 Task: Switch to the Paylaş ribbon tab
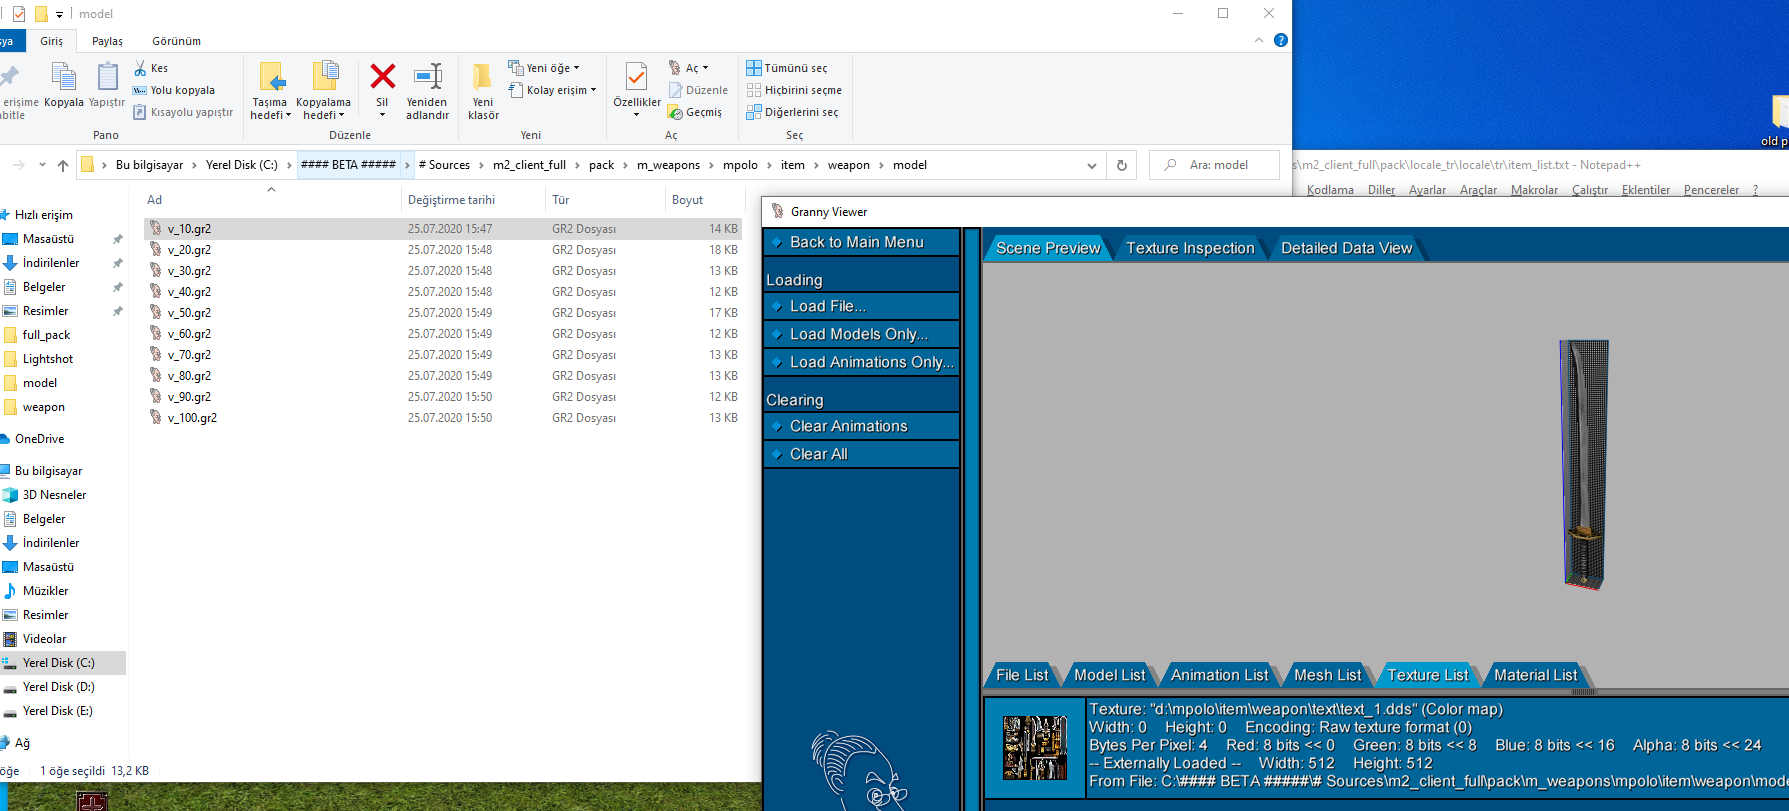pos(107,41)
